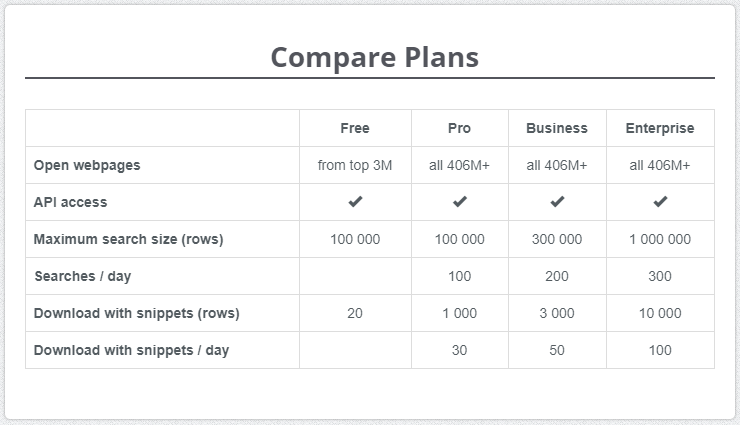The height and width of the screenshot is (425, 740).
Task: Click the 200 searches per day cell
Action: click(x=557, y=276)
